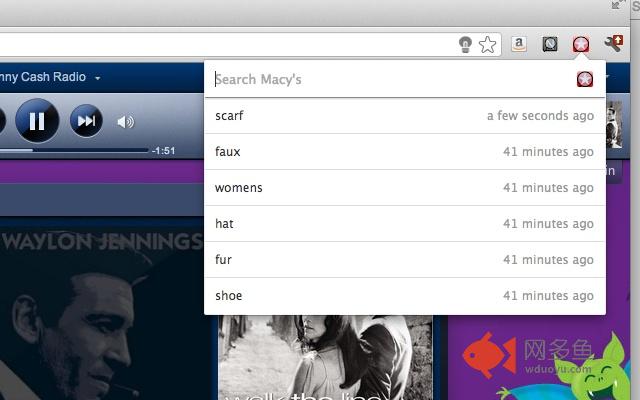
Task: Bookmark this page with the star icon
Action: (x=487, y=44)
